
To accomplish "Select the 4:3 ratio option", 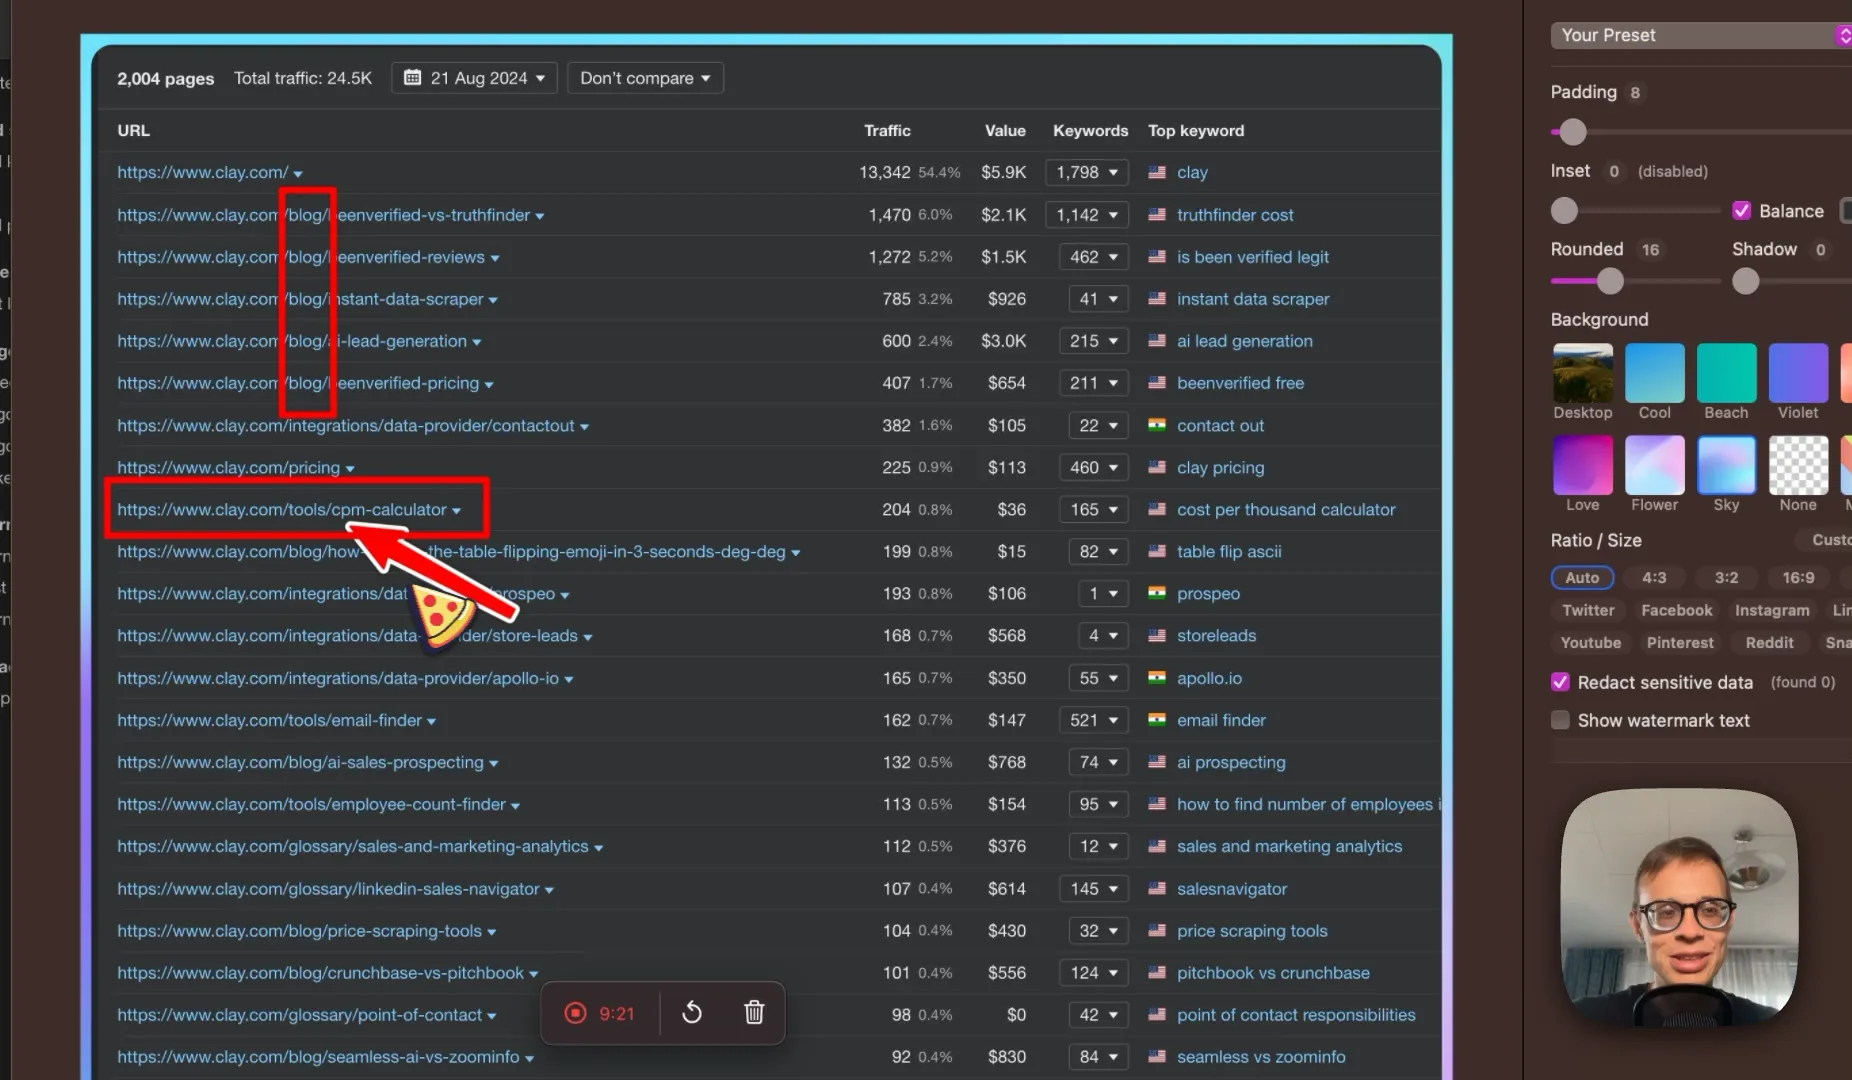I will click(x=1654, y=577).
